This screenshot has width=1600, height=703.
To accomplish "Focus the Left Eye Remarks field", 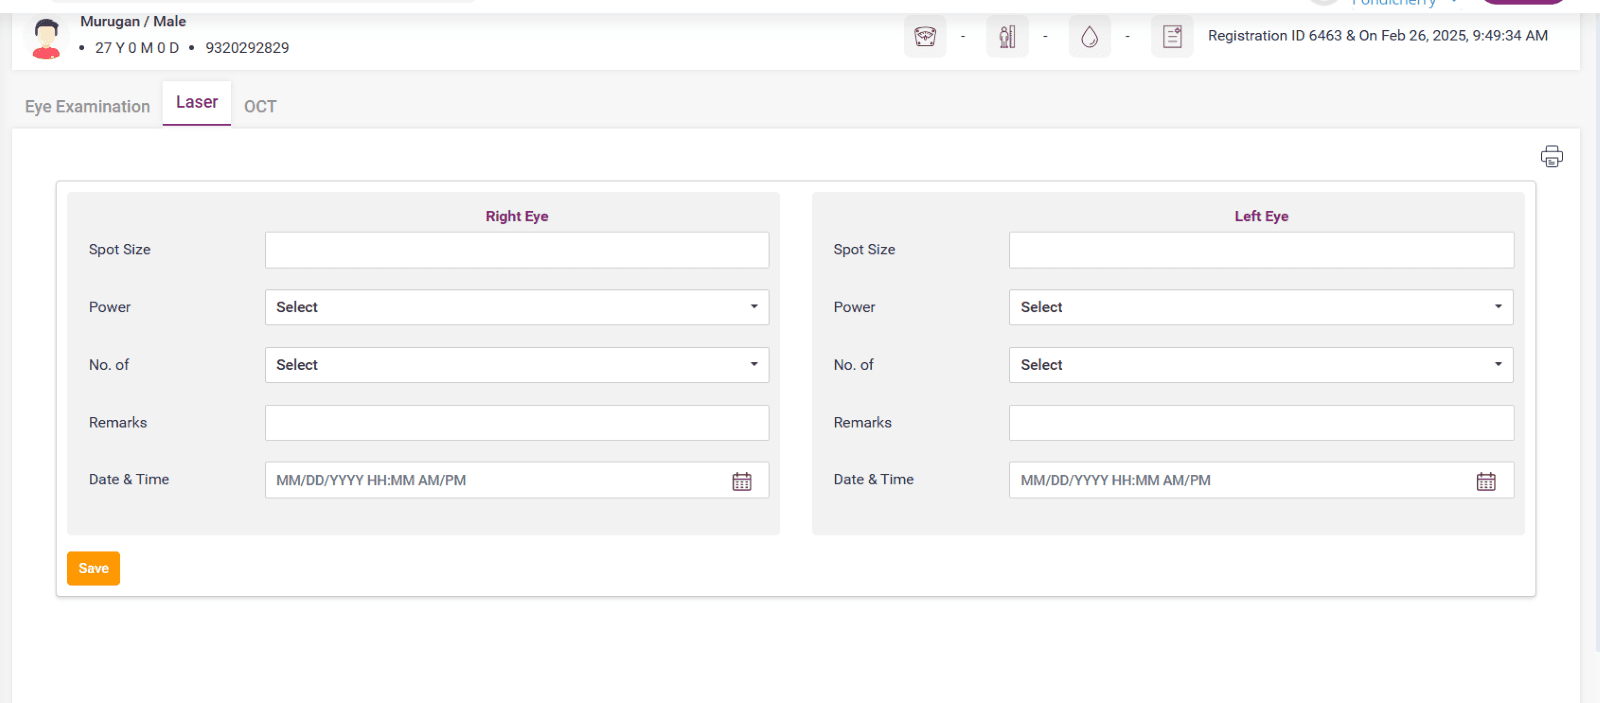I will click(1260, 423).
